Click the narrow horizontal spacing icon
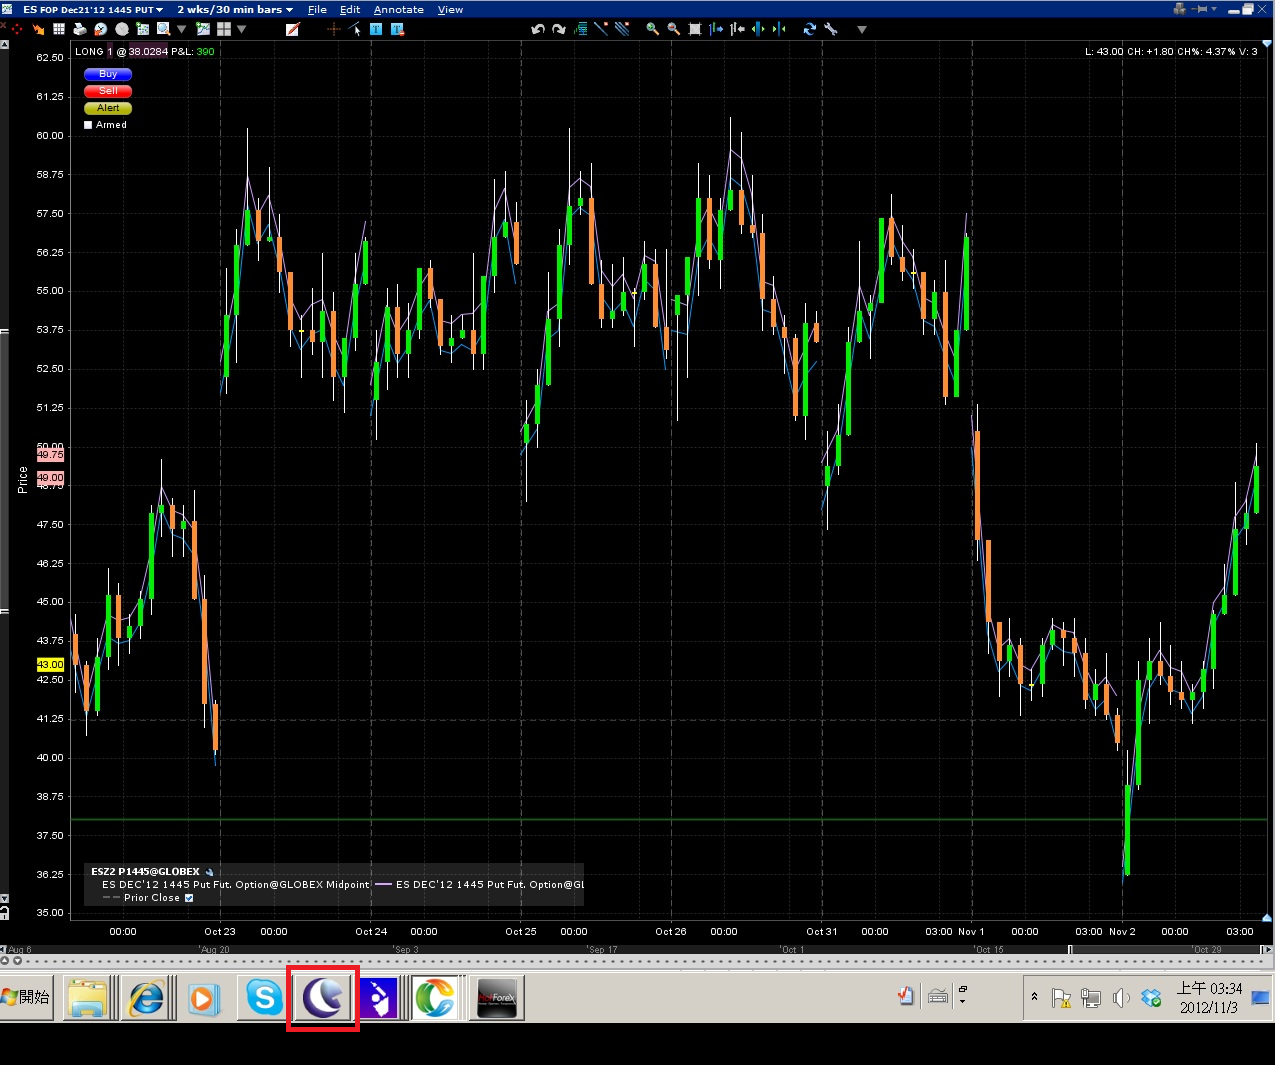The image size is (1275, 1065). point(779,29)
